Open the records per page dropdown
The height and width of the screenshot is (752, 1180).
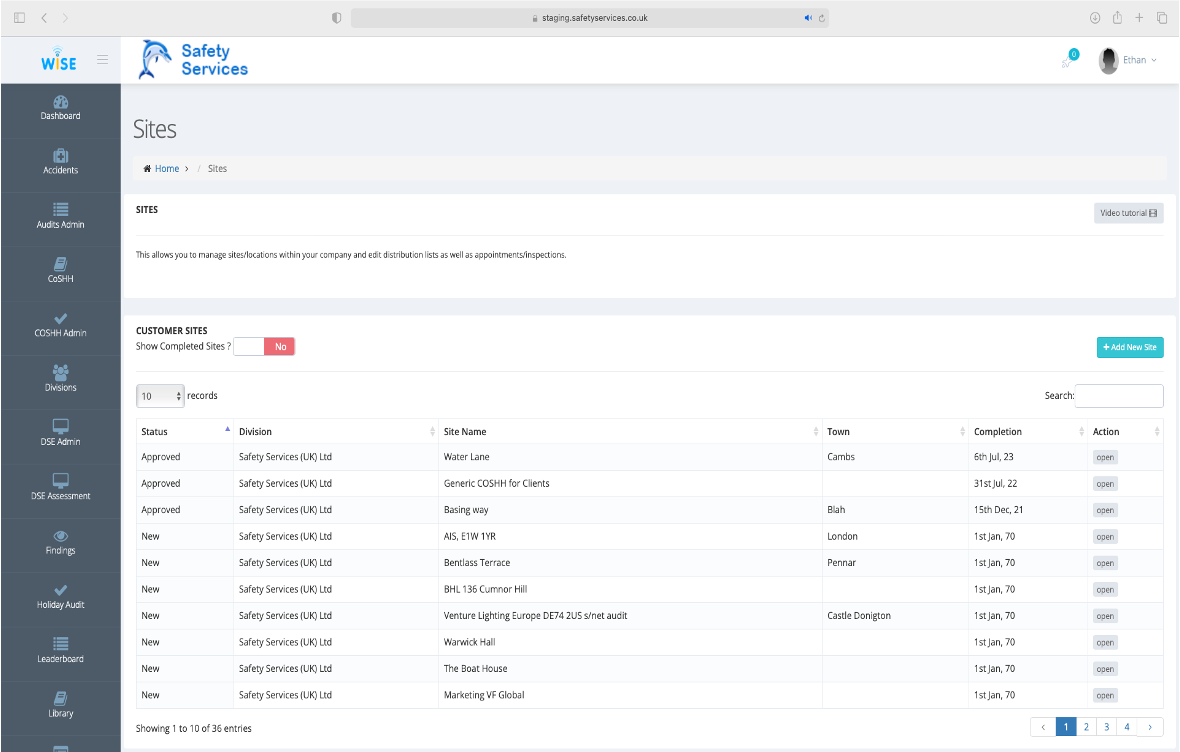[160, 396]
